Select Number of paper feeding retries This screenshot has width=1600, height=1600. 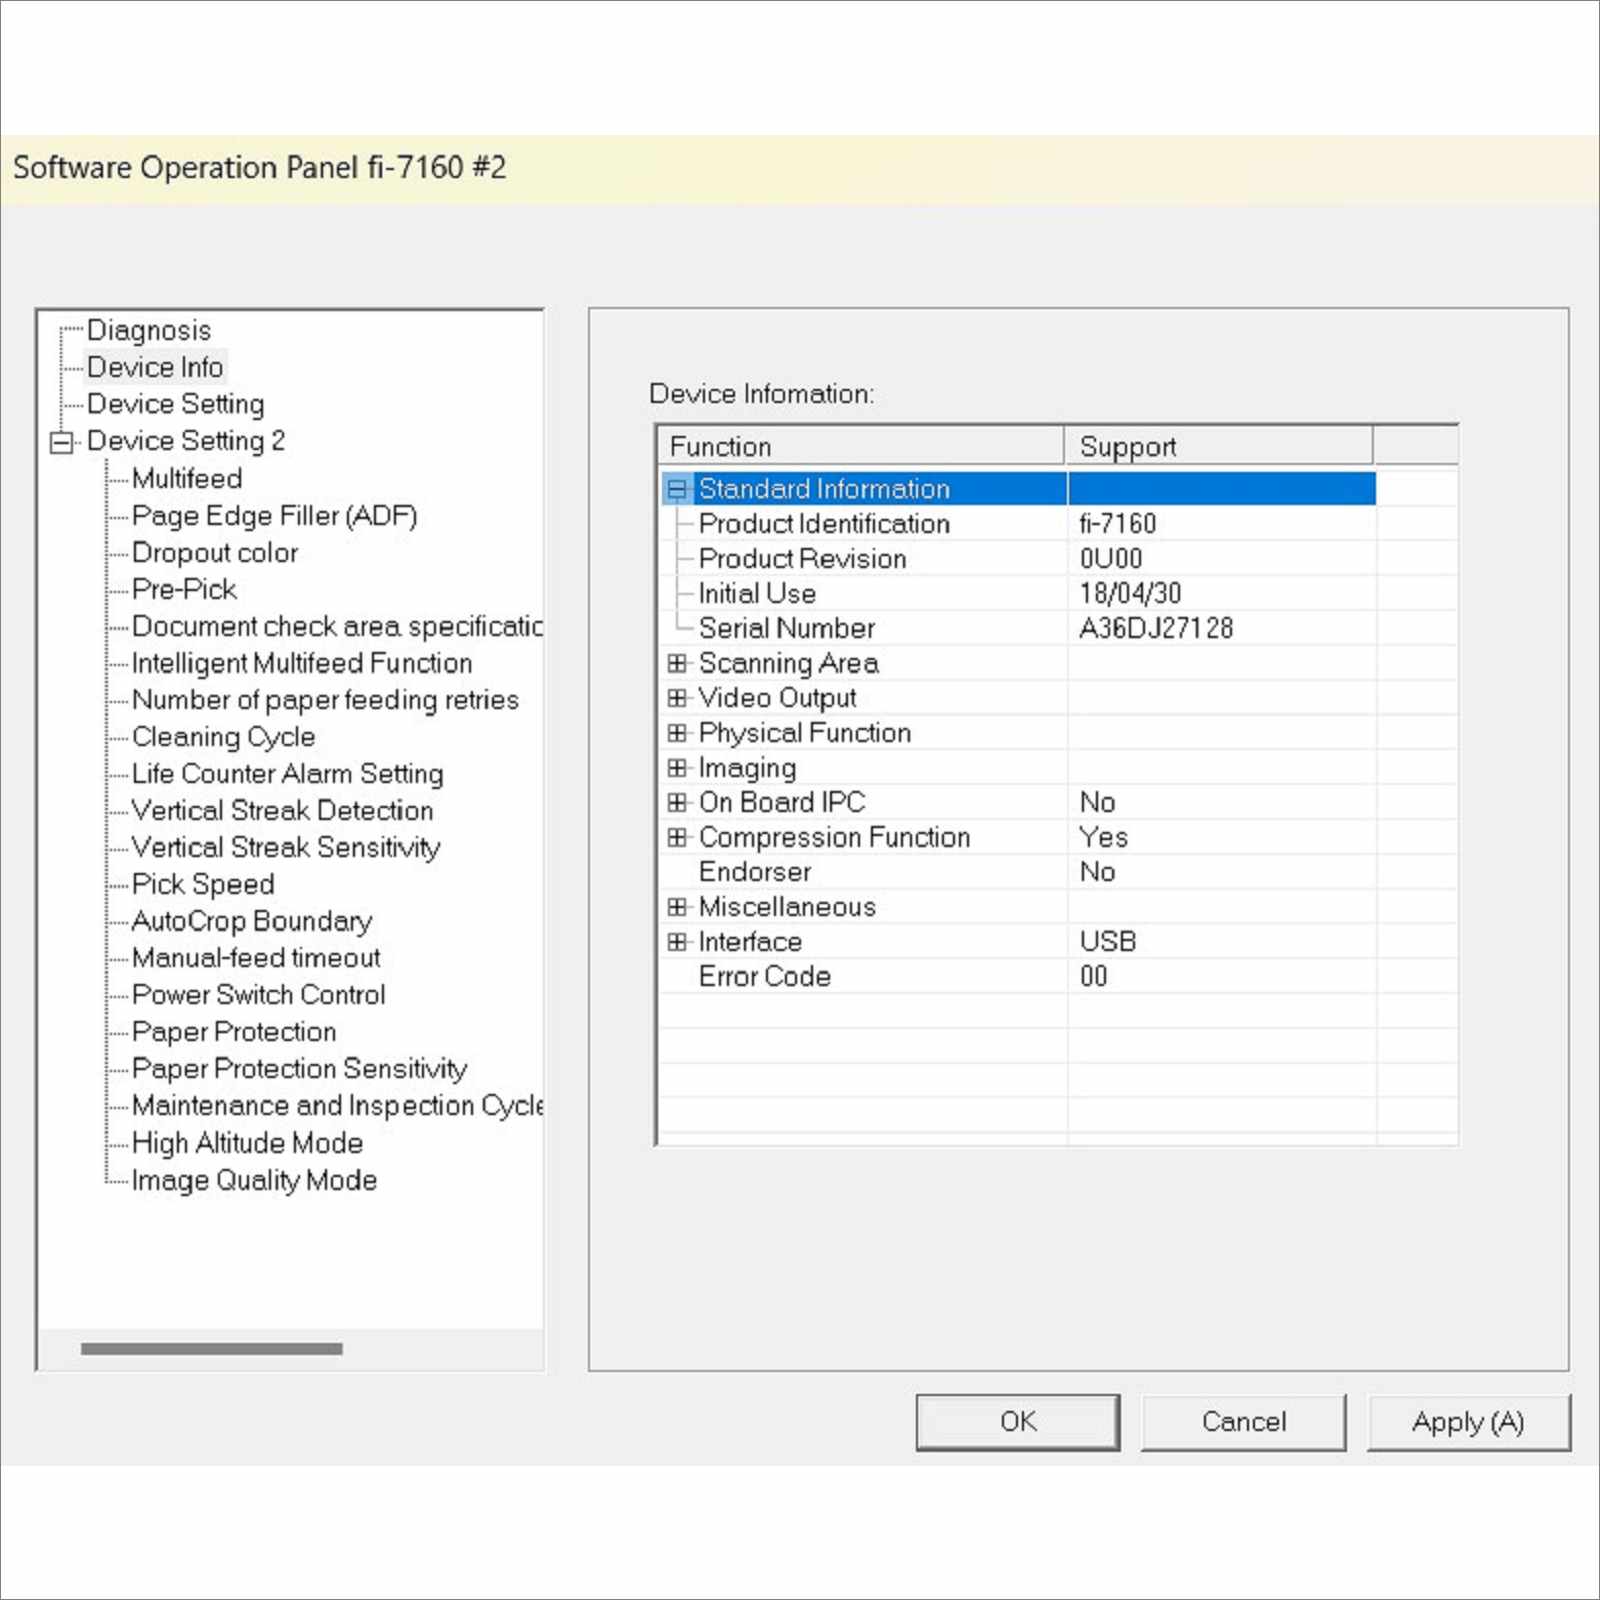coord(325,701)
